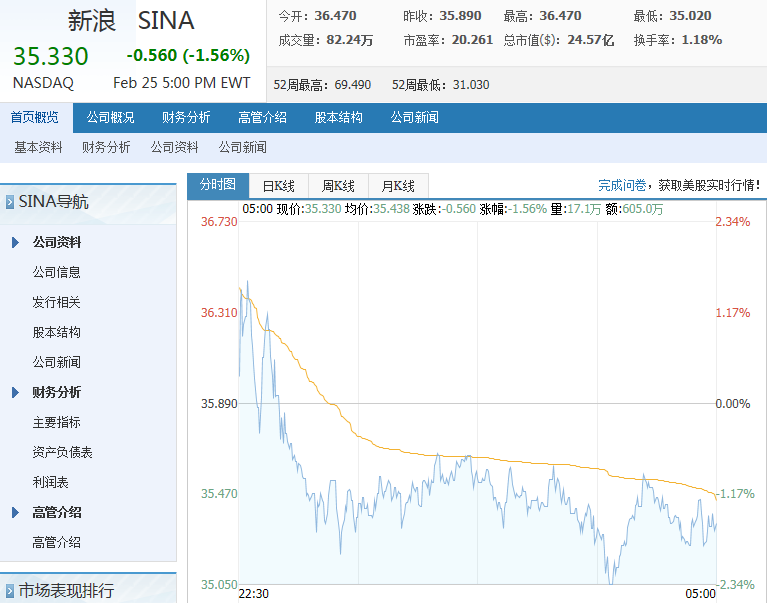Select the 周K线 chart tab
Viewport: 767px width, 603px height.
point(338,186)
